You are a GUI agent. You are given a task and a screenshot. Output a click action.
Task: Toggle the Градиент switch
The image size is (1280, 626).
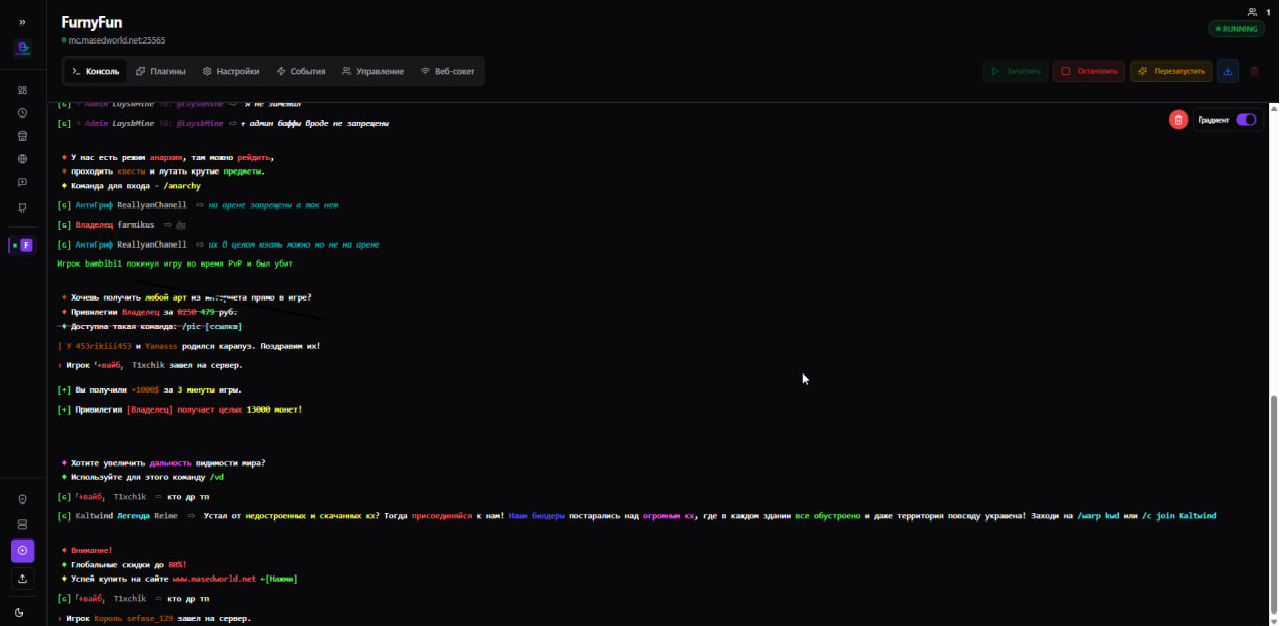point(1244,119)
